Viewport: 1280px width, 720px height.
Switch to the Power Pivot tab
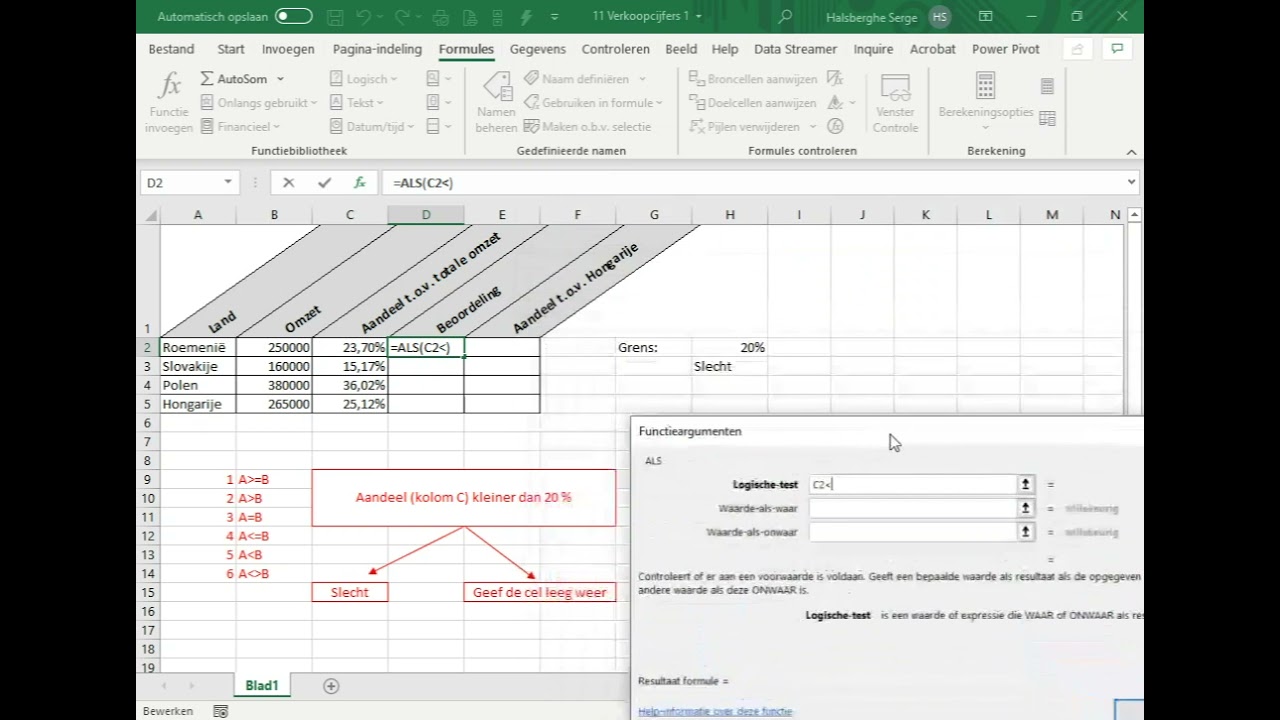(1006, 49)
